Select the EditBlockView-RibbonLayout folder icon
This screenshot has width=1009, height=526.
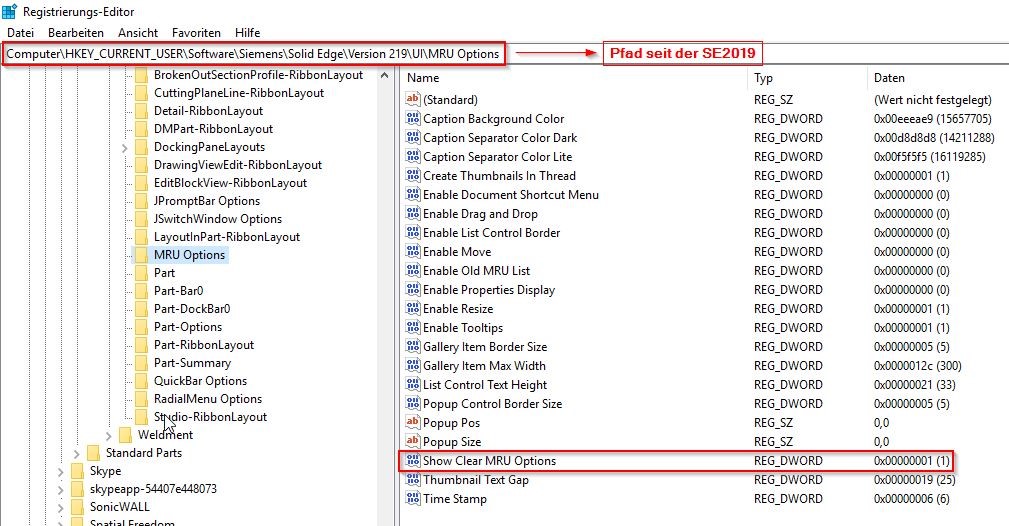tap(142, 183)
